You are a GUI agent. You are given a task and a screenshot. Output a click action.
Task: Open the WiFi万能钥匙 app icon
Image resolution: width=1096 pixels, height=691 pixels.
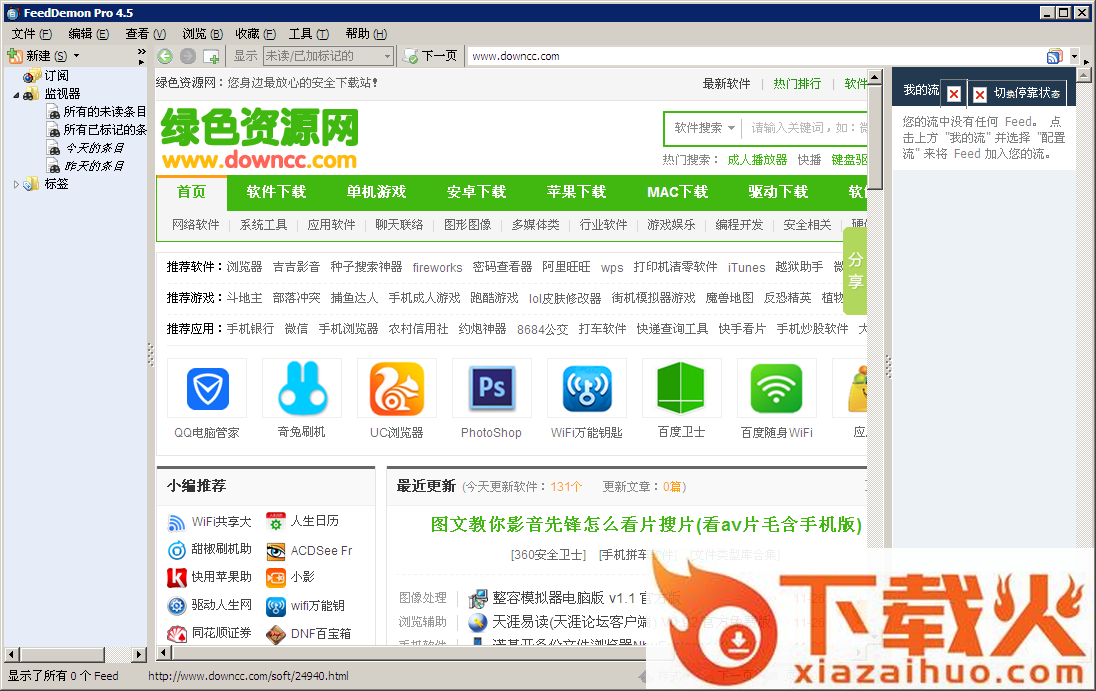586,390
